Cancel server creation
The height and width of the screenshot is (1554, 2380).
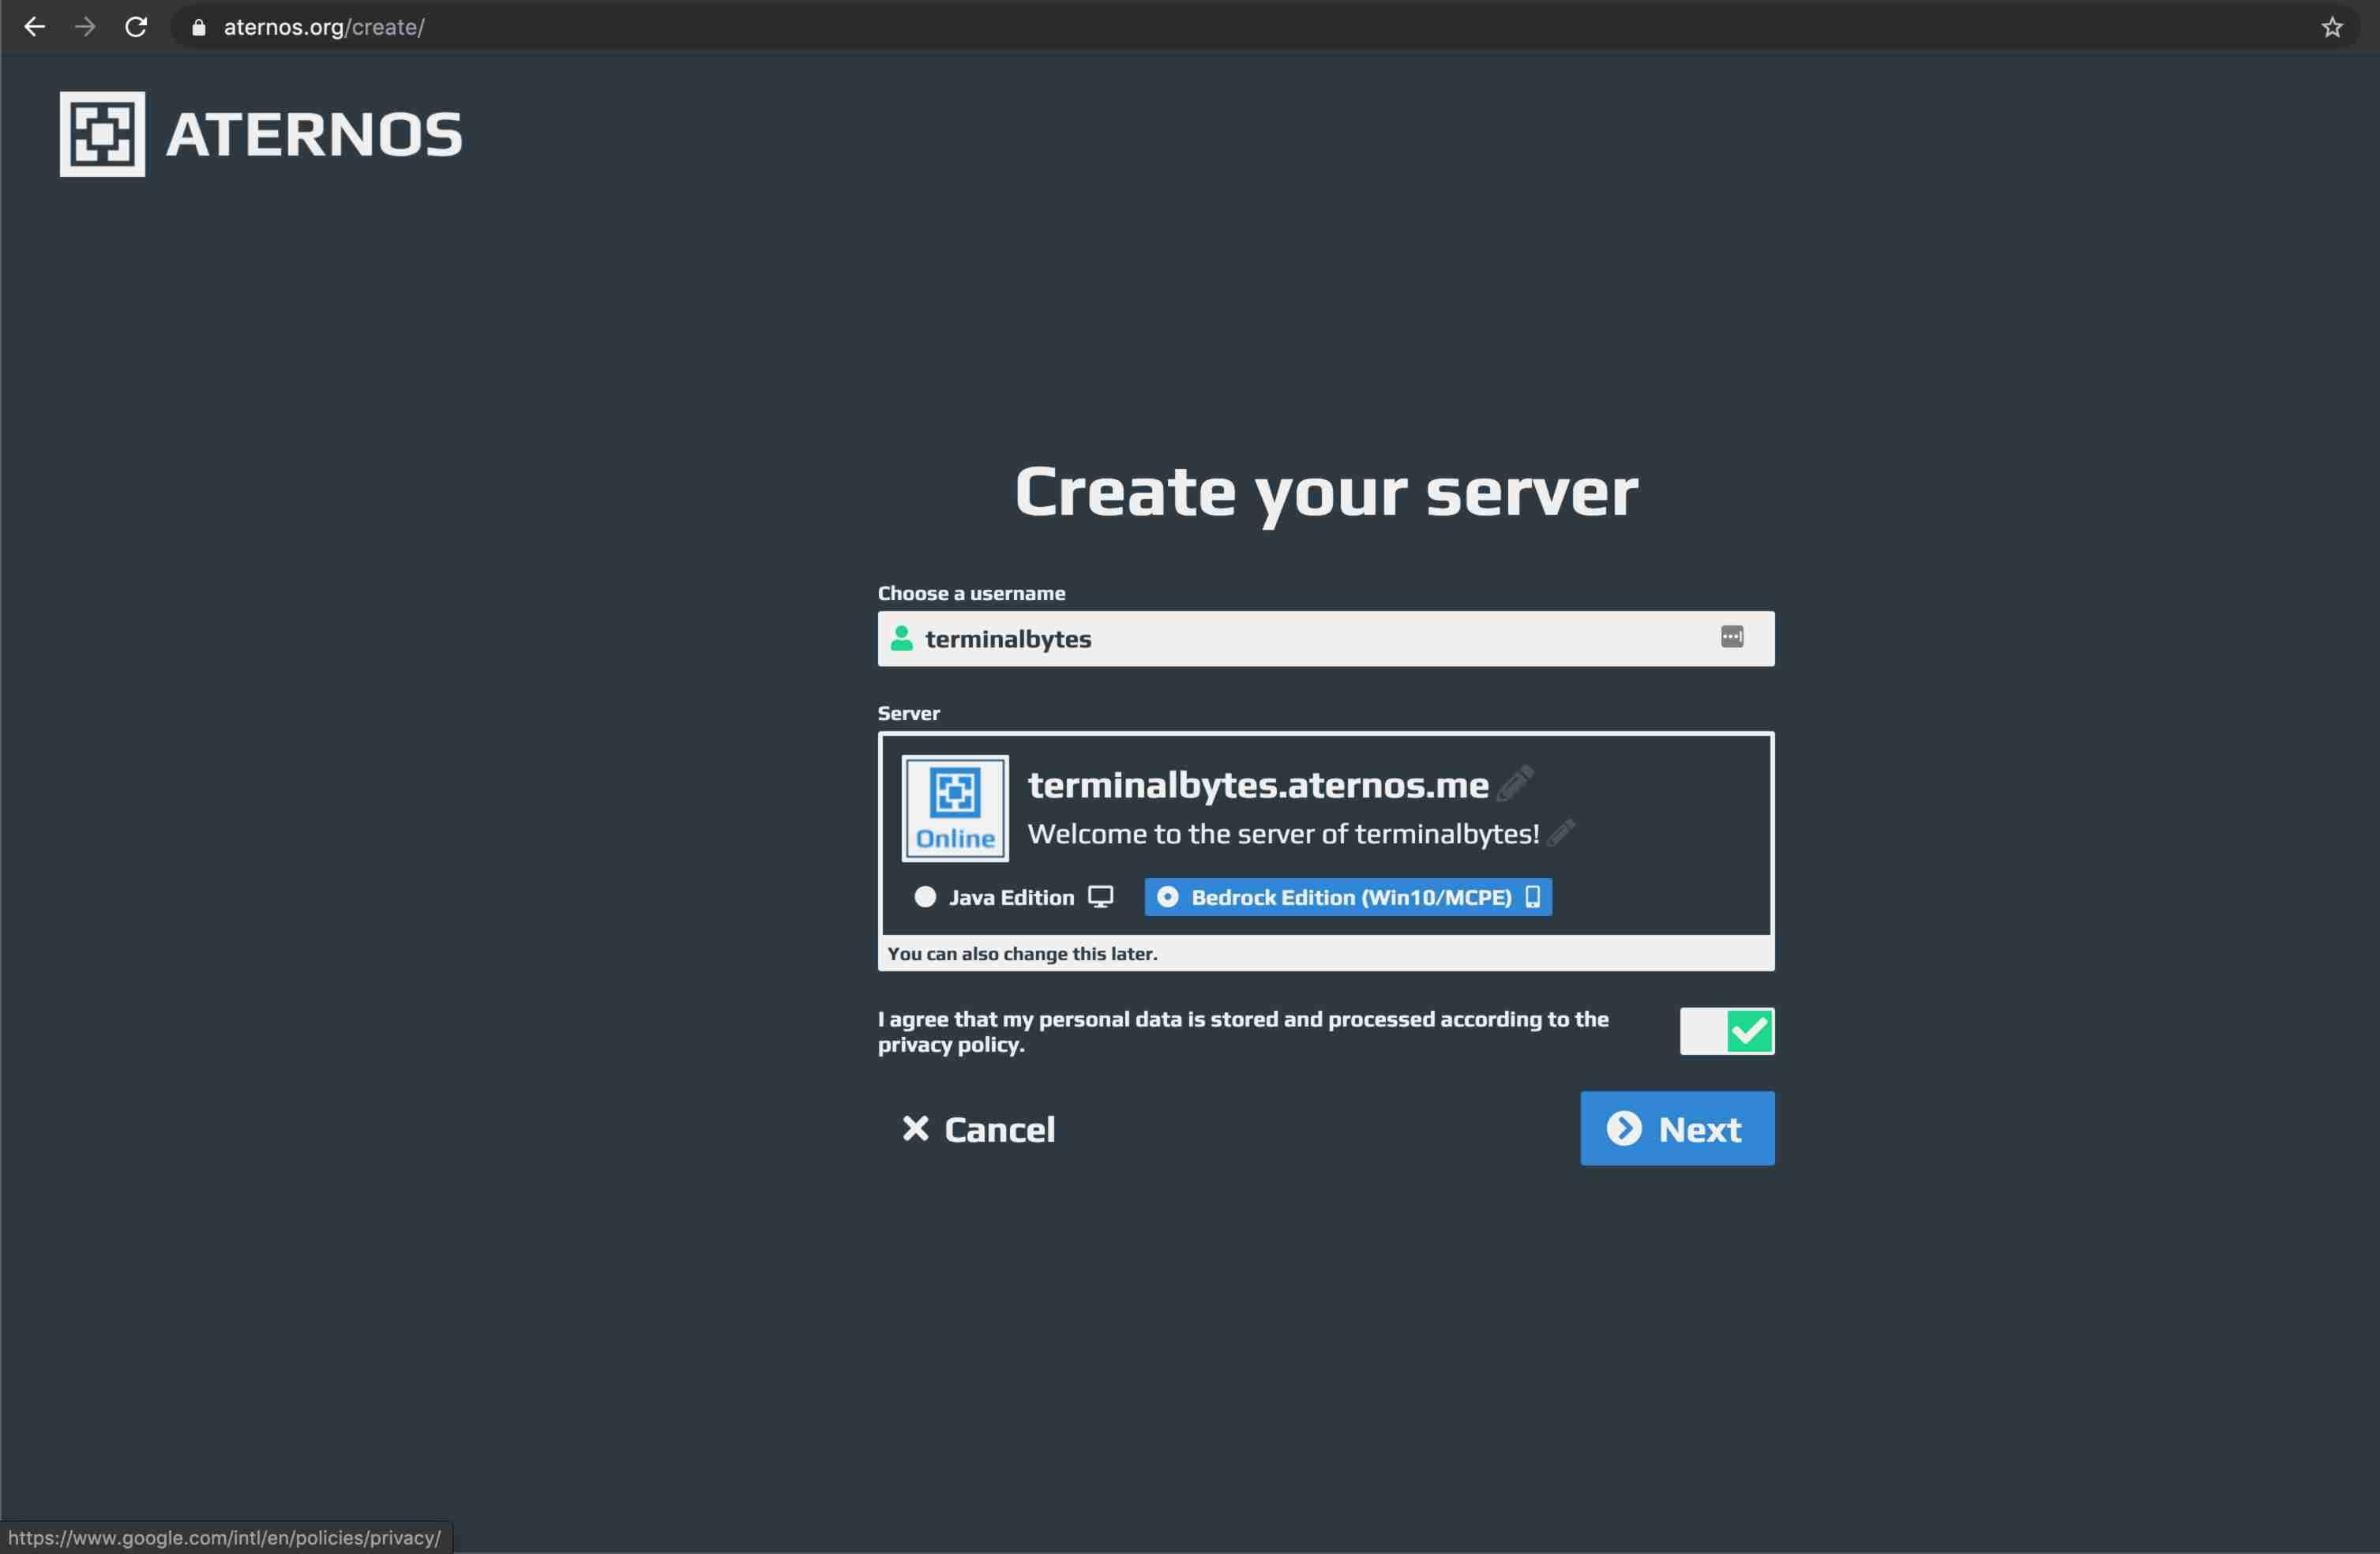979,1129
